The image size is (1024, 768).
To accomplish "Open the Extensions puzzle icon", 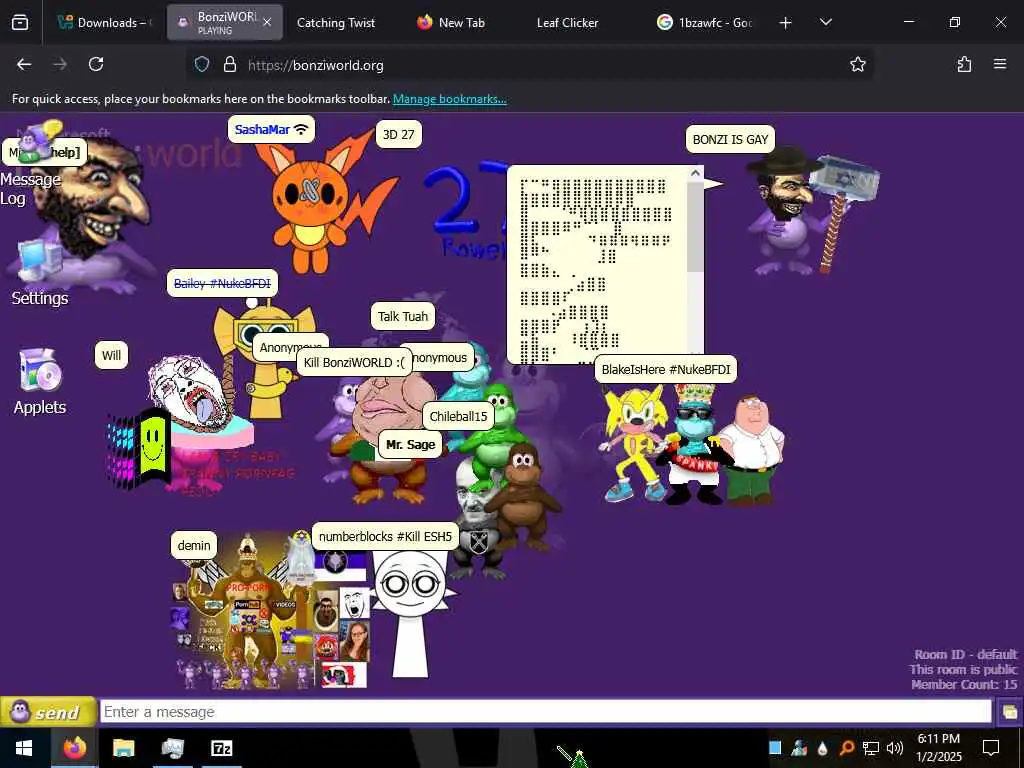I will [964, 64].
